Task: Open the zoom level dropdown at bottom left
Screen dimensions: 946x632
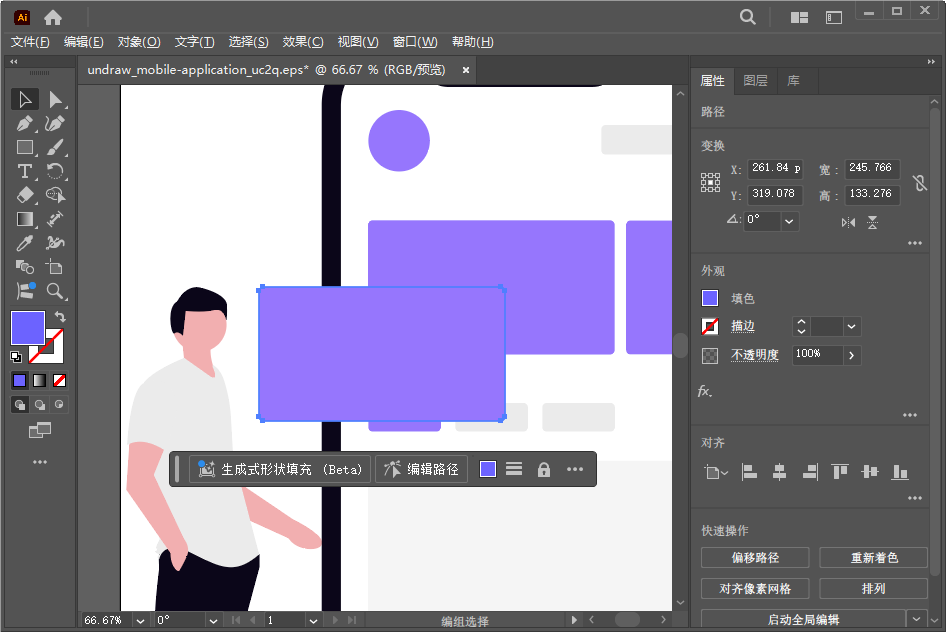Action: (139, 619)
